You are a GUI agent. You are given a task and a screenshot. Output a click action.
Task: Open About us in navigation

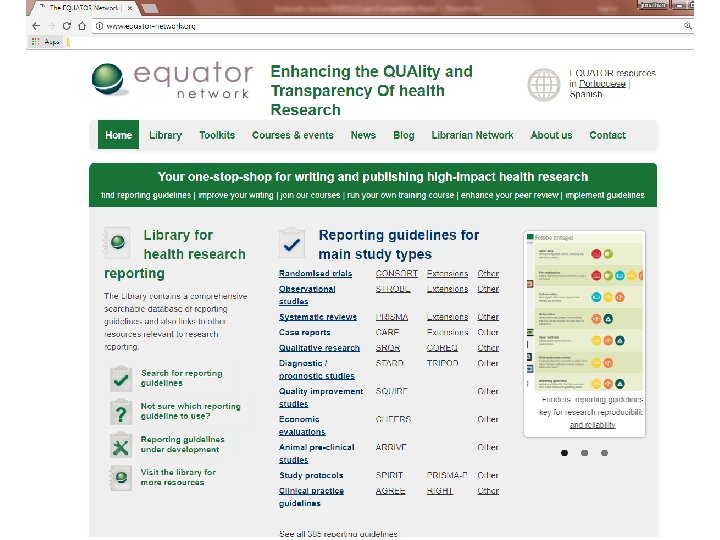point(551,135)
